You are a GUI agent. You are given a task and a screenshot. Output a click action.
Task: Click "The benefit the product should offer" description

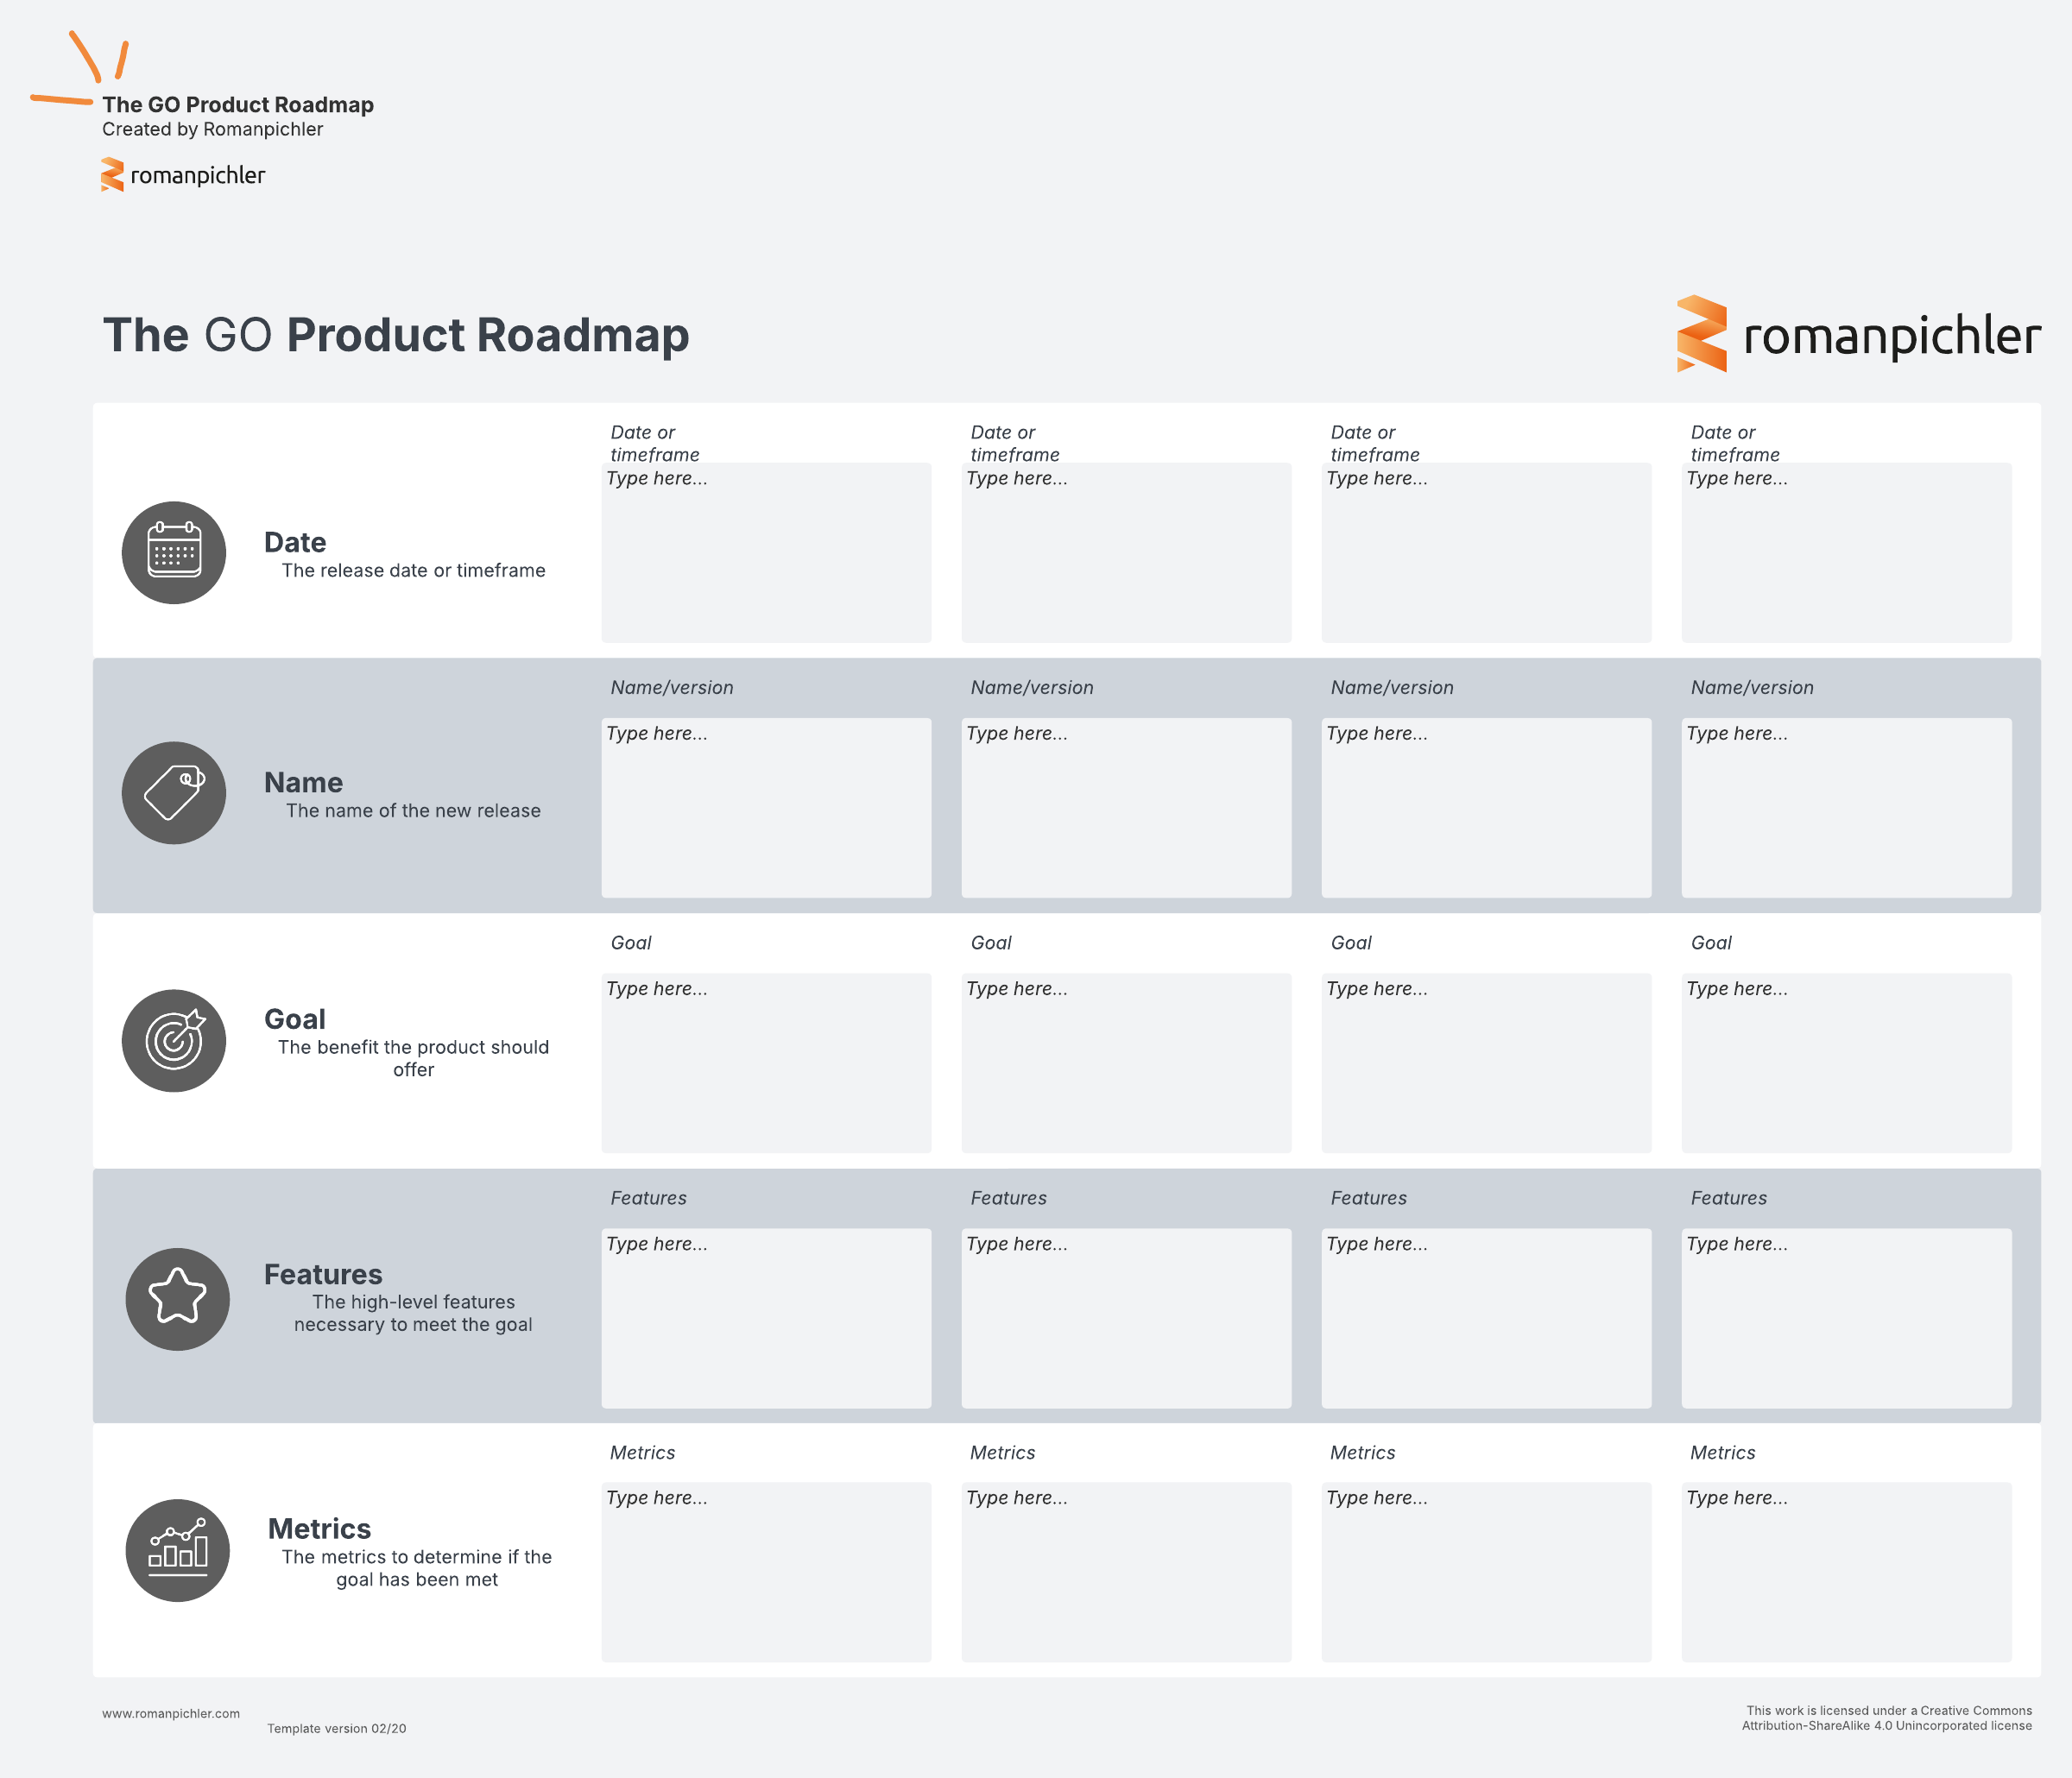413,1058
